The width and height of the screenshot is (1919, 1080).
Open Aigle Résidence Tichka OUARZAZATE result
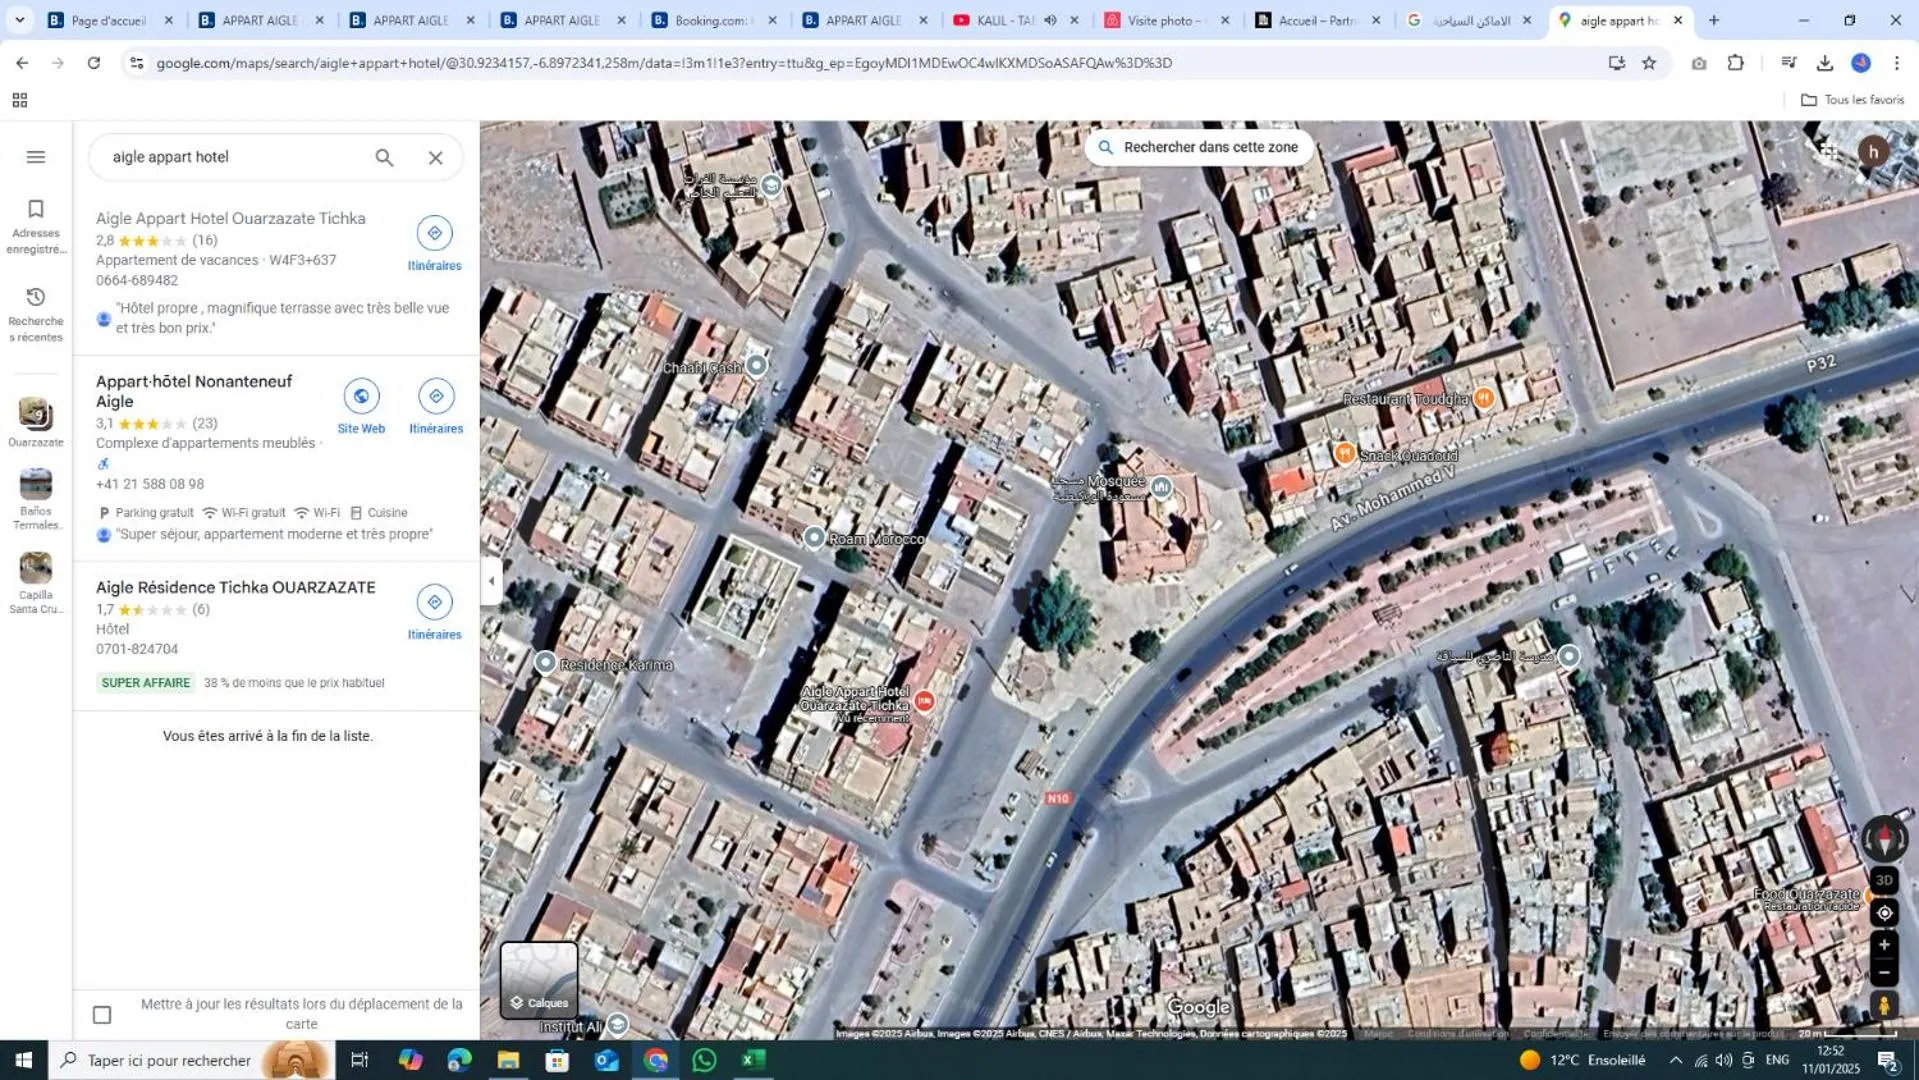point(236,587)
